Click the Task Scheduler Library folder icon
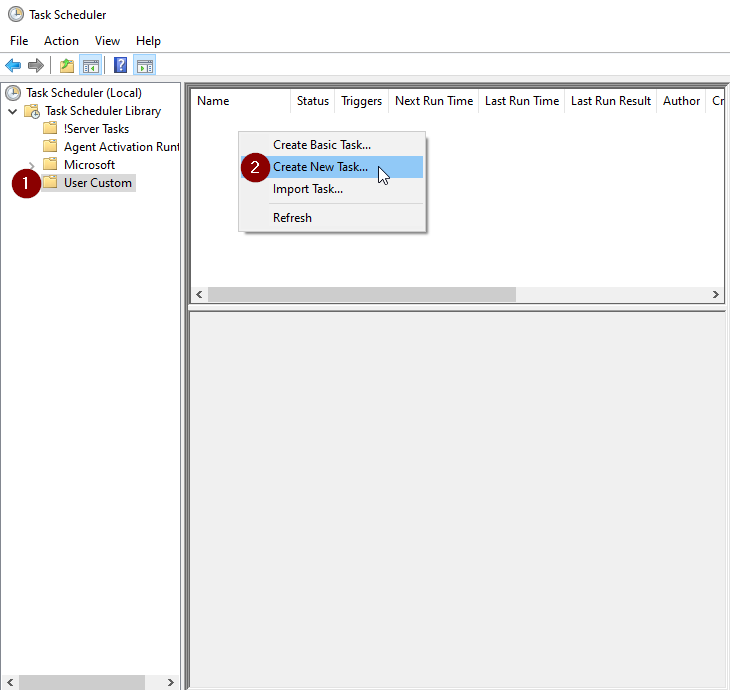Image resolution: width=730 pixels, height=690 pixels. click(x=32, y=111)
